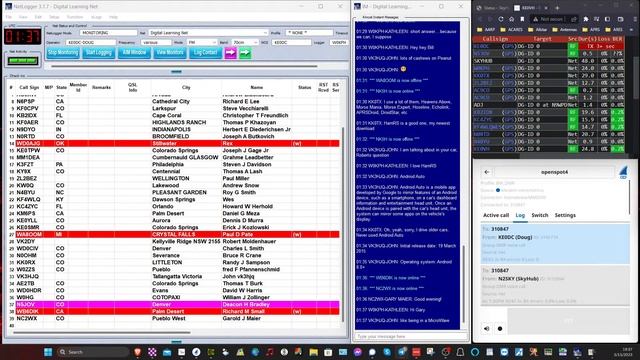Screen dimensions: 640x360
Task: Open the Profile dropdown showing NONE
Action: (309, 33)
